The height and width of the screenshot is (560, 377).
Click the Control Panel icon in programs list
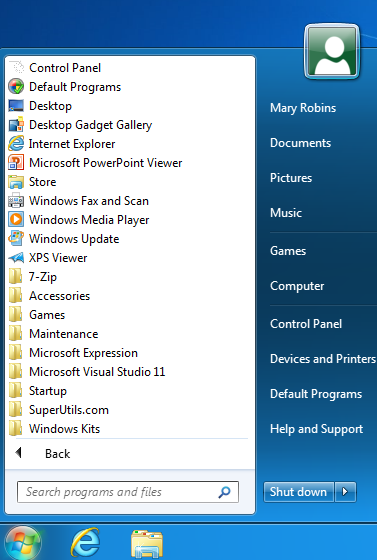click(16, 68)
